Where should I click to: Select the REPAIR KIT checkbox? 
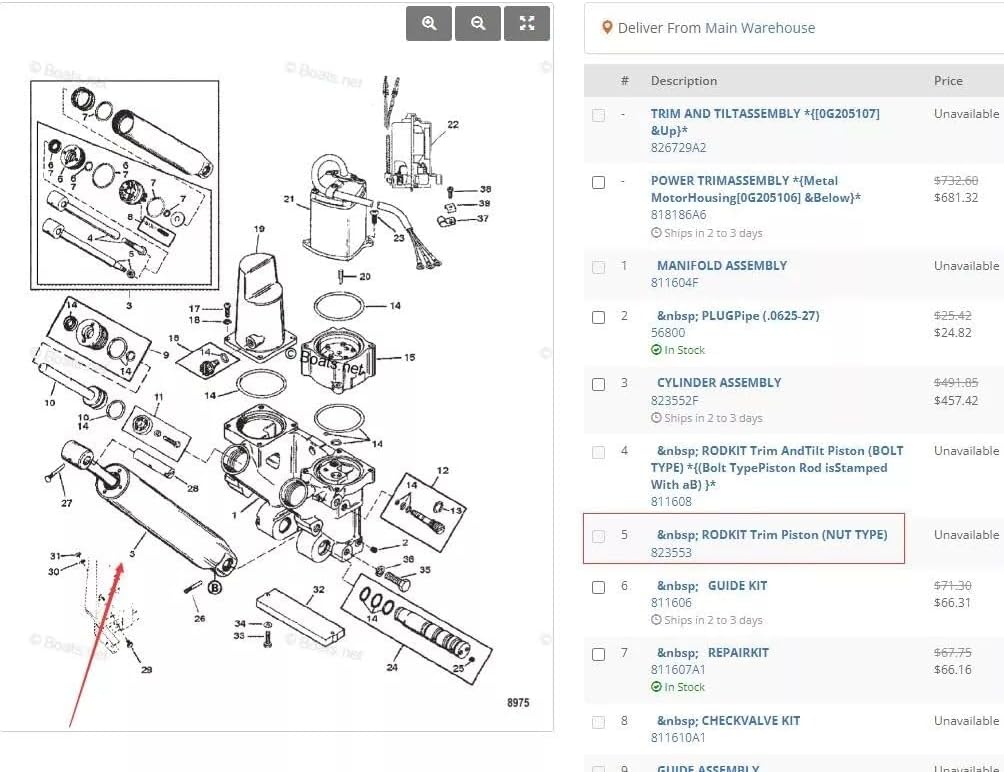point(599,655)
